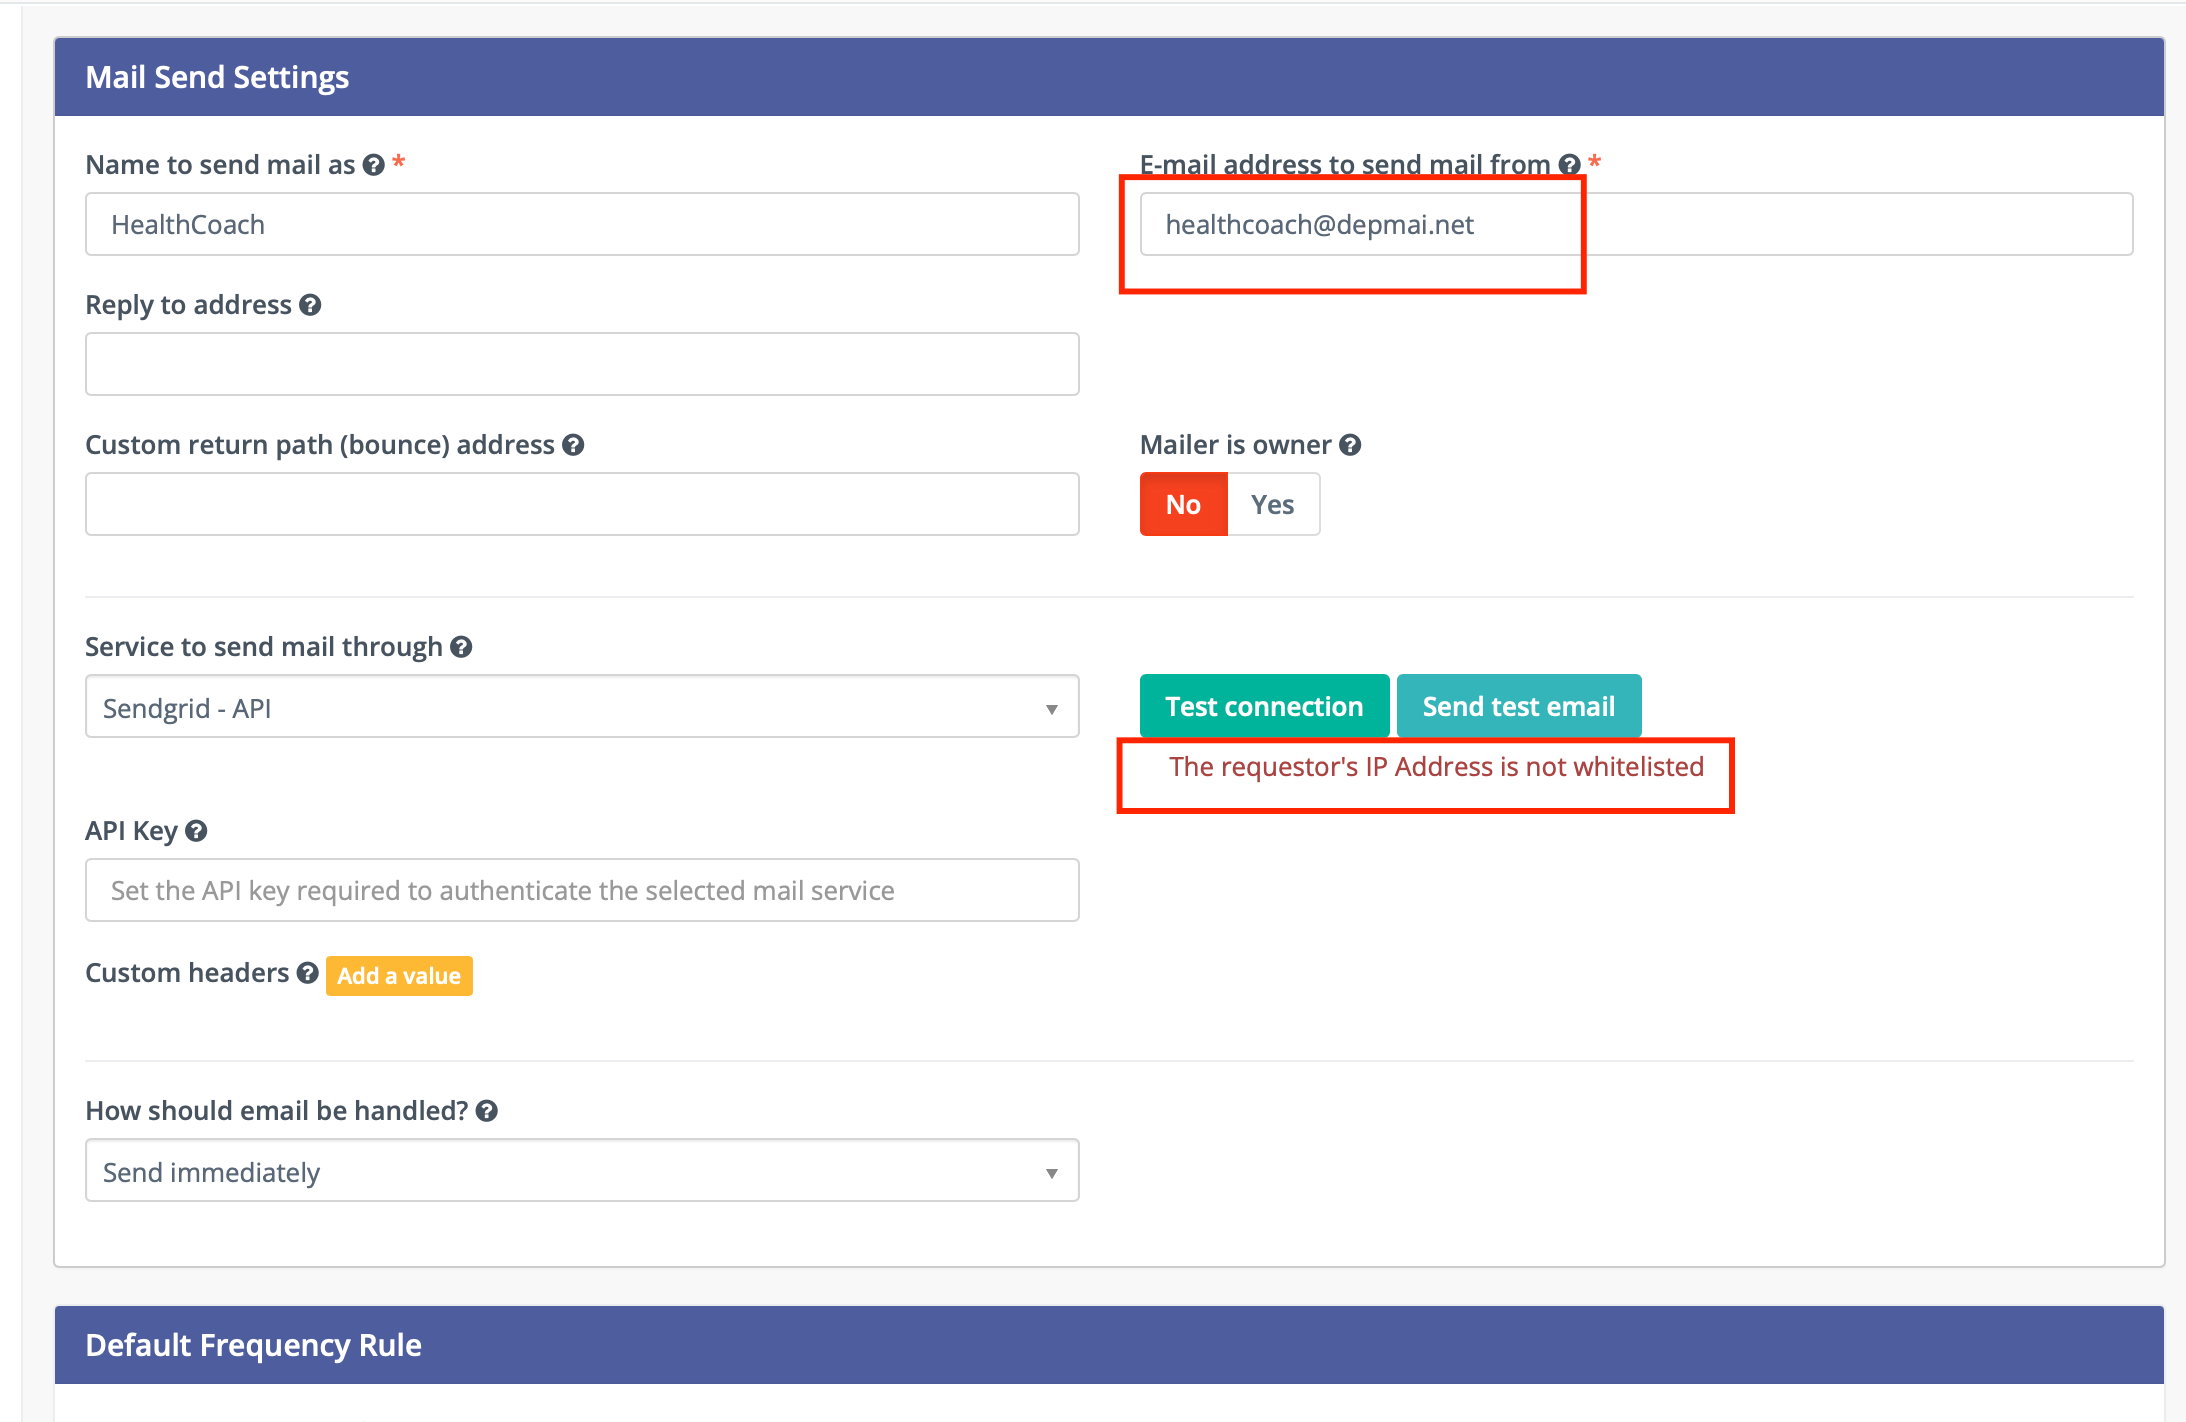Click the Test connection button
The image size is (2186, 1422).
pos(1264,706)
